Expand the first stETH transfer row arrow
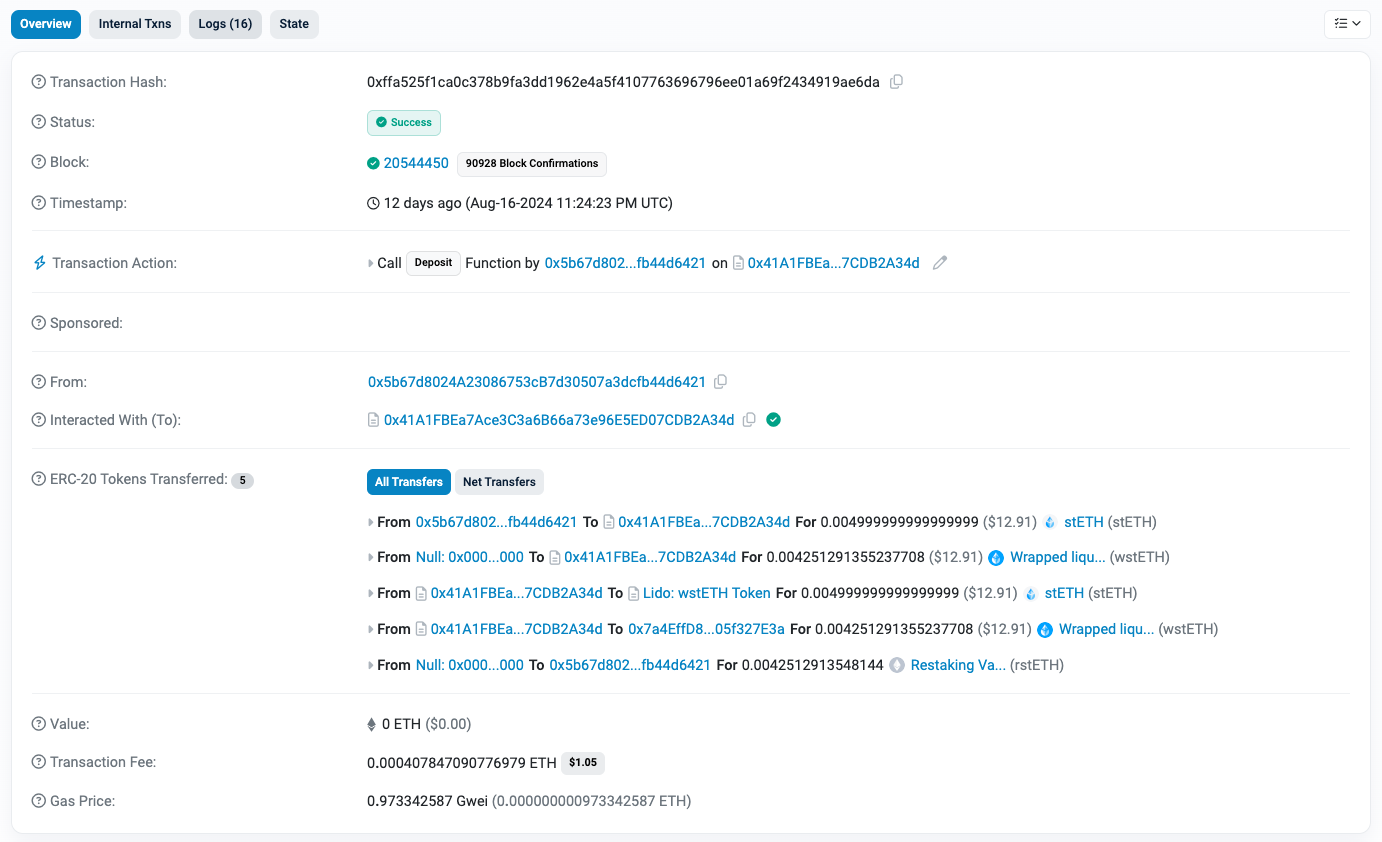The height and width of the screenshot is (842, 1382). [371, 522]
